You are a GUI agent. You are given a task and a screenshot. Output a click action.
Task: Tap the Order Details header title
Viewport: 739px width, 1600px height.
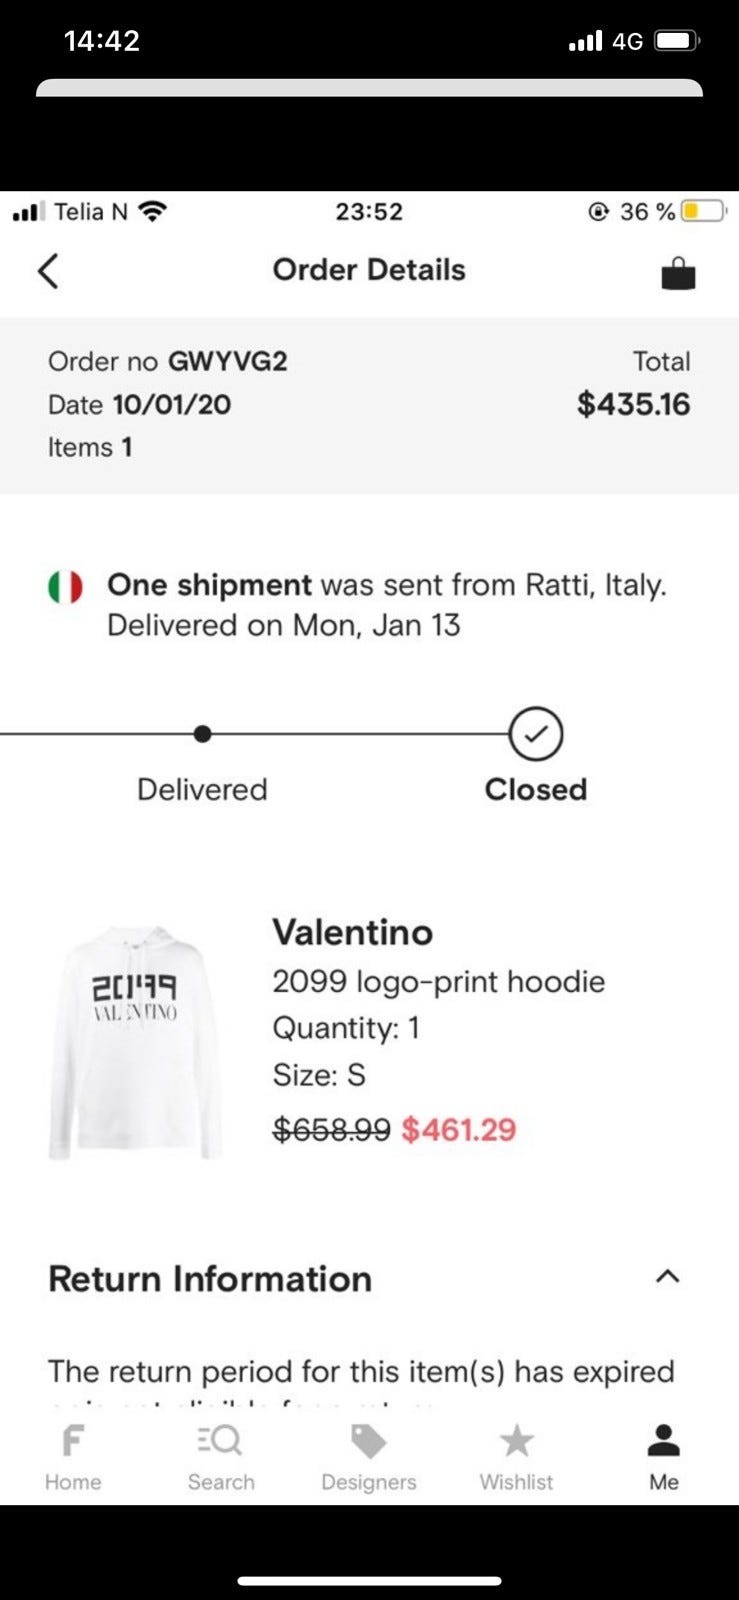(369, 270)
